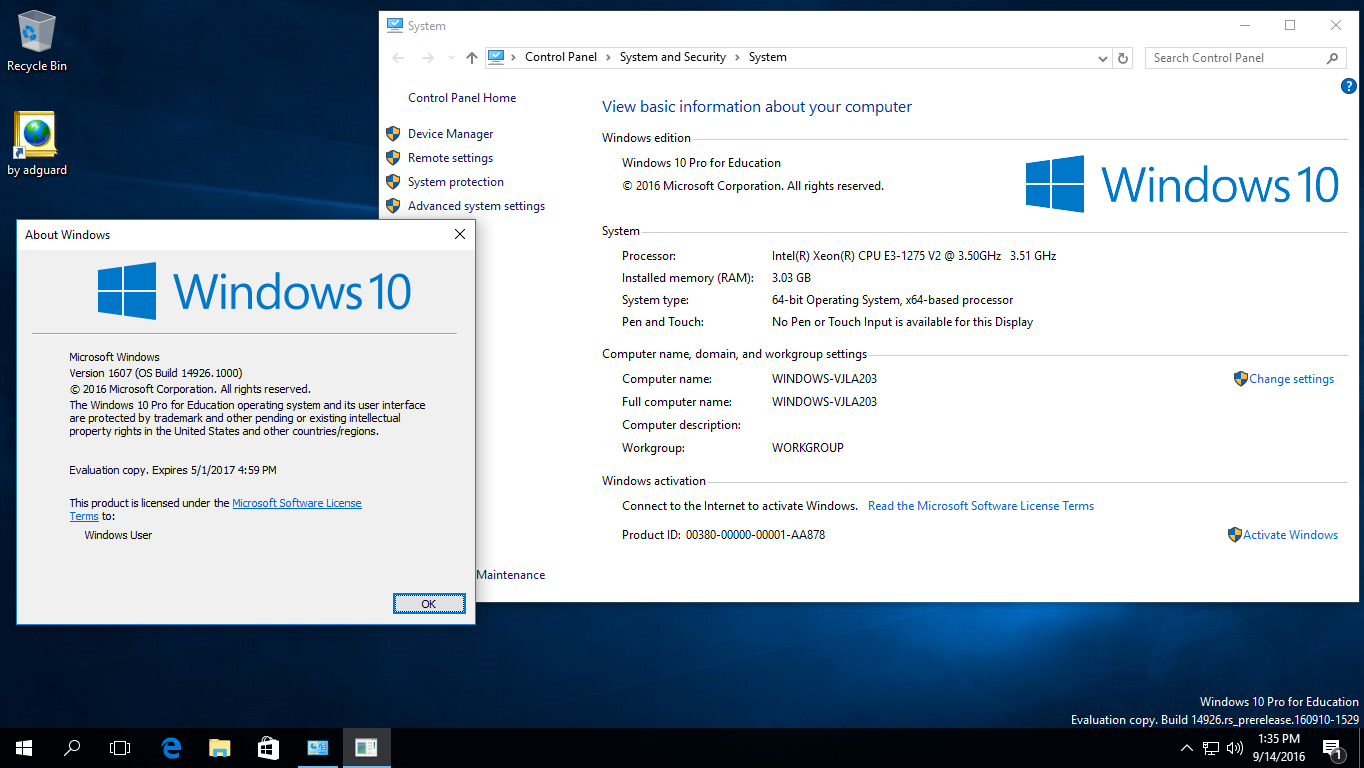
Task: Open System protection
Action: point(456,182)
